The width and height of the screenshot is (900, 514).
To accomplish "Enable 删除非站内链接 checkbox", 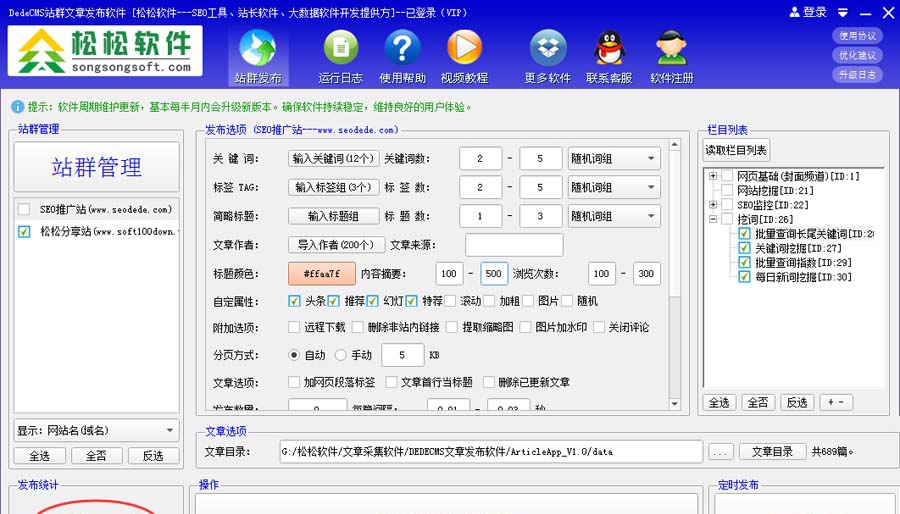I will (x=358, y=328).
